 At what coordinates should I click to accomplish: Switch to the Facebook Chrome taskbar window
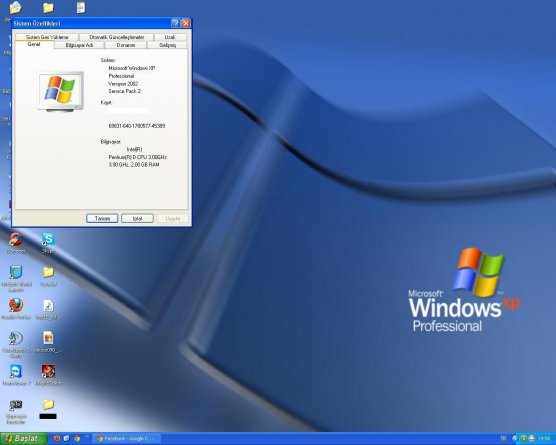coord(128,439)
